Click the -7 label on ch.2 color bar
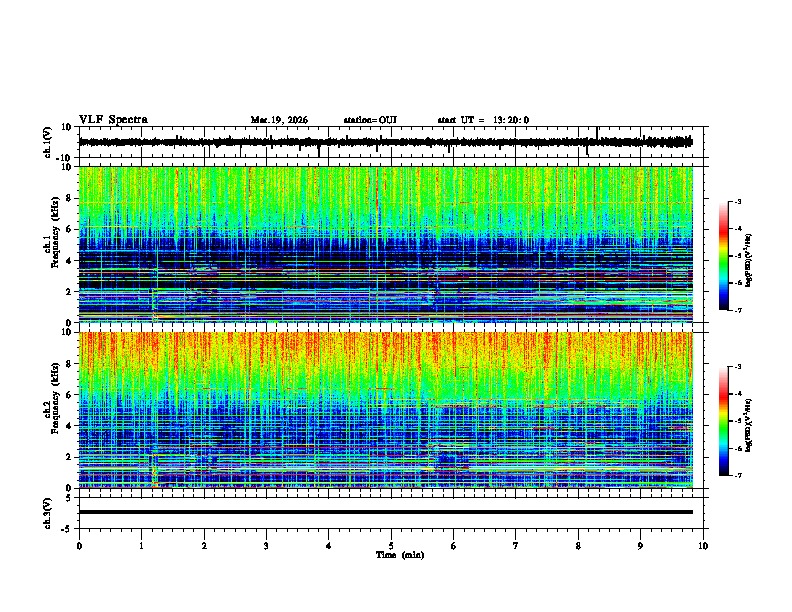Viewport: 792px width, 612px height. point(738,475)
